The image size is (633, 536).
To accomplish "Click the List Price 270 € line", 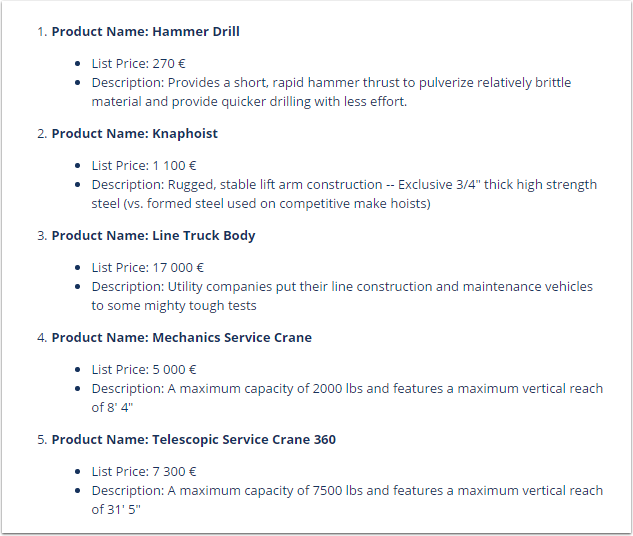I will tap(138, 63).
